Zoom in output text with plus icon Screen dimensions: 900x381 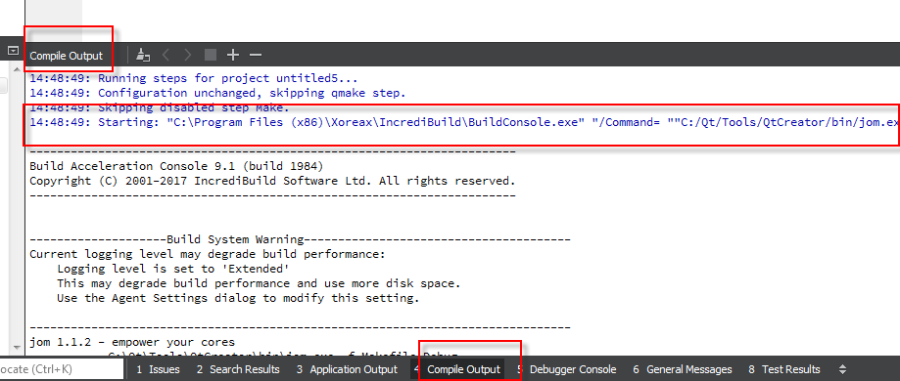pyautogui.click(x=232, y=55)
